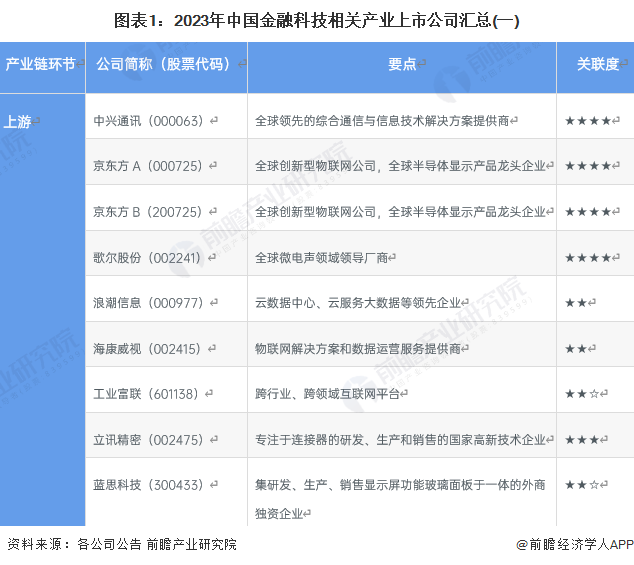Click '跨行业、跨领域互联网平台' text

[328, 394]
